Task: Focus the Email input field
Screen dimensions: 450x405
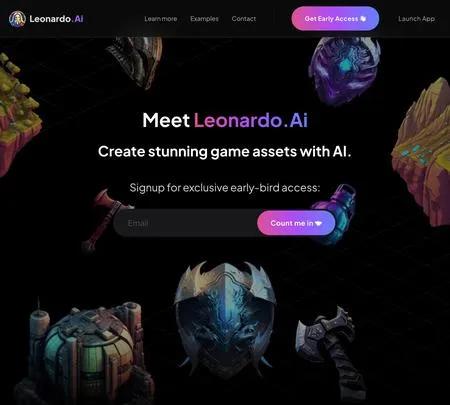Action: [x=187, y=223]
